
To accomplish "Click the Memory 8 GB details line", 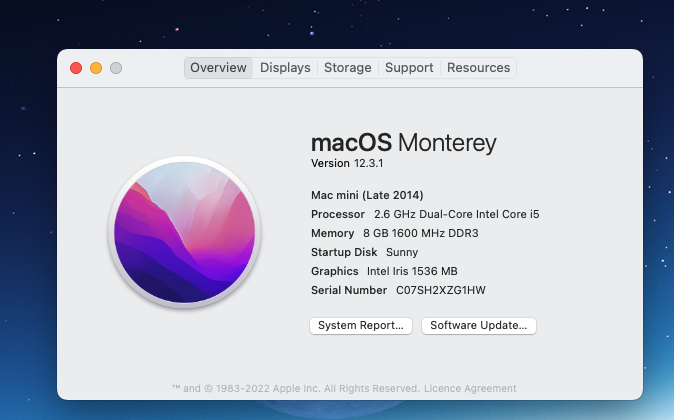I will [395, 233].
